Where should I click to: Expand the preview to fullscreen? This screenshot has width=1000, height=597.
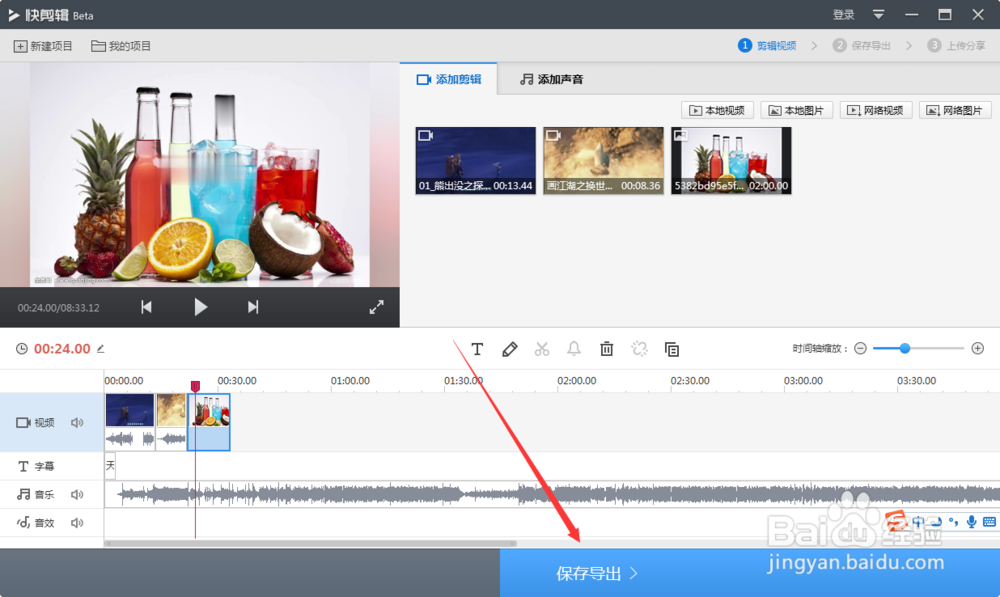point(376,307)
